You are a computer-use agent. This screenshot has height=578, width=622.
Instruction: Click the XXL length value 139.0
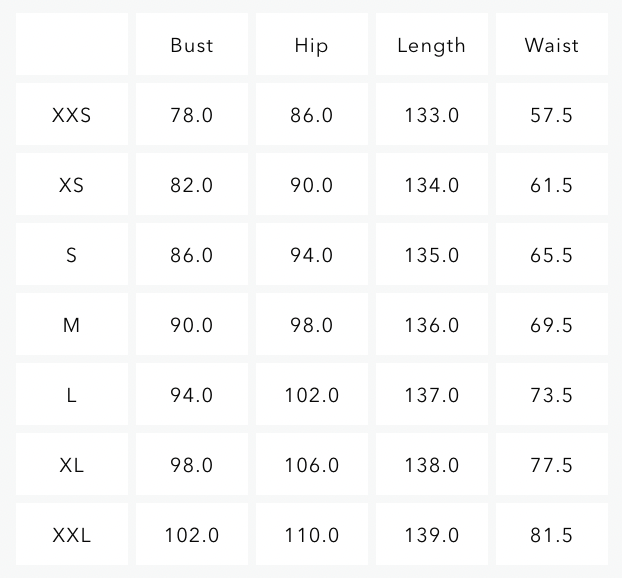432,535
